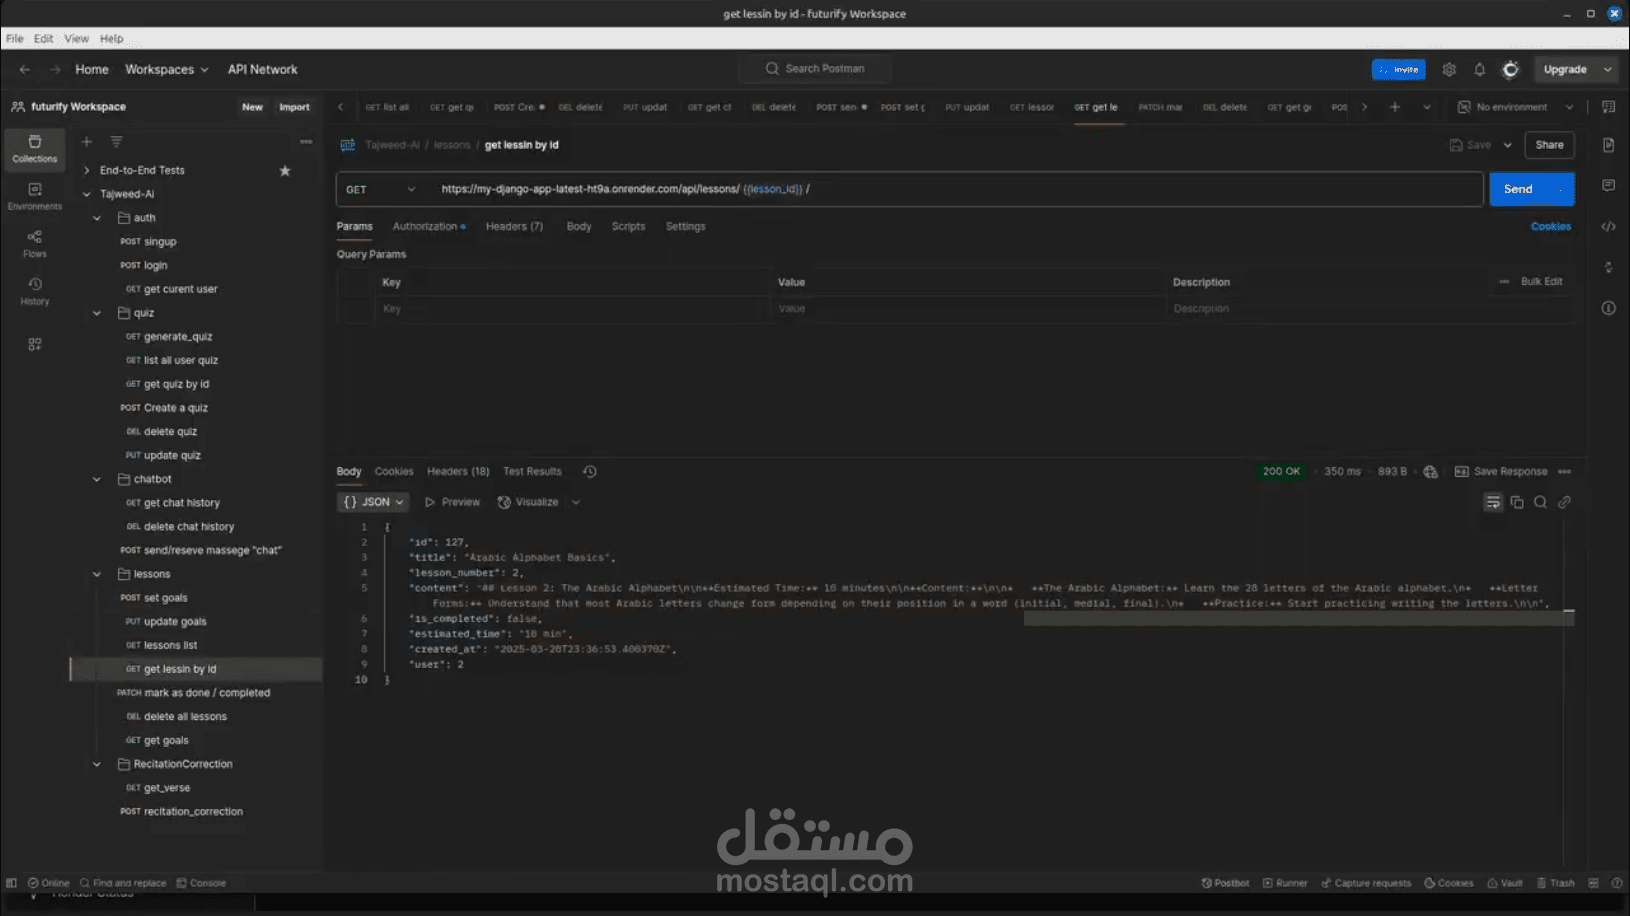Collapse the auth folder
Image resolution: width=1630 pixels, height=916 pixels.
[x=97, y=218]
